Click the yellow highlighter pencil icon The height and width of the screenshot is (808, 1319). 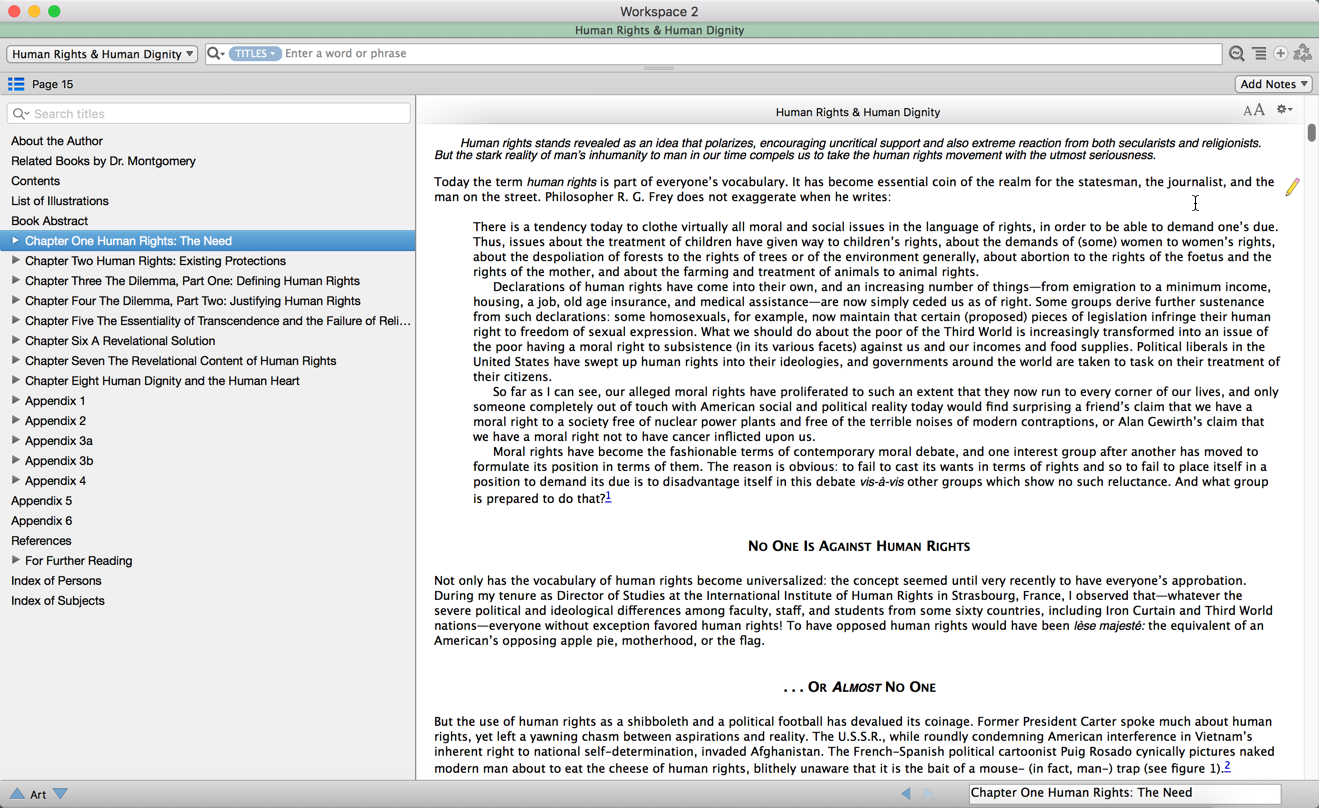[x=1292, y=187]
